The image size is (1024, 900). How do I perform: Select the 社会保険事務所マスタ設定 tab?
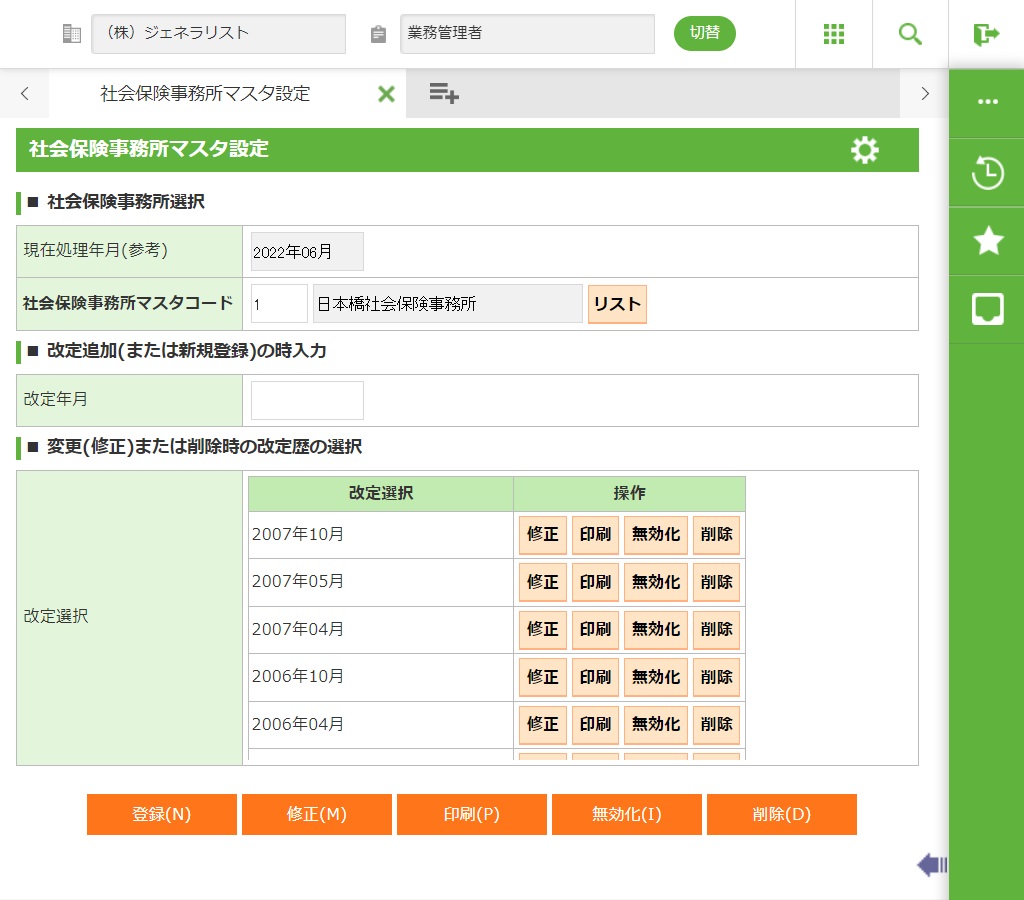tap(205, 94)
